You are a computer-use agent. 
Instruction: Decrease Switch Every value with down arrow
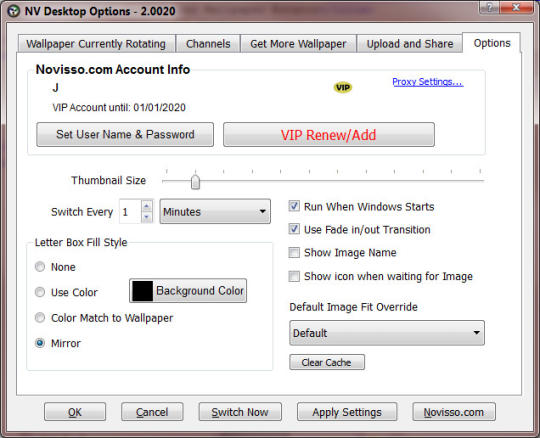pos(147,217)
